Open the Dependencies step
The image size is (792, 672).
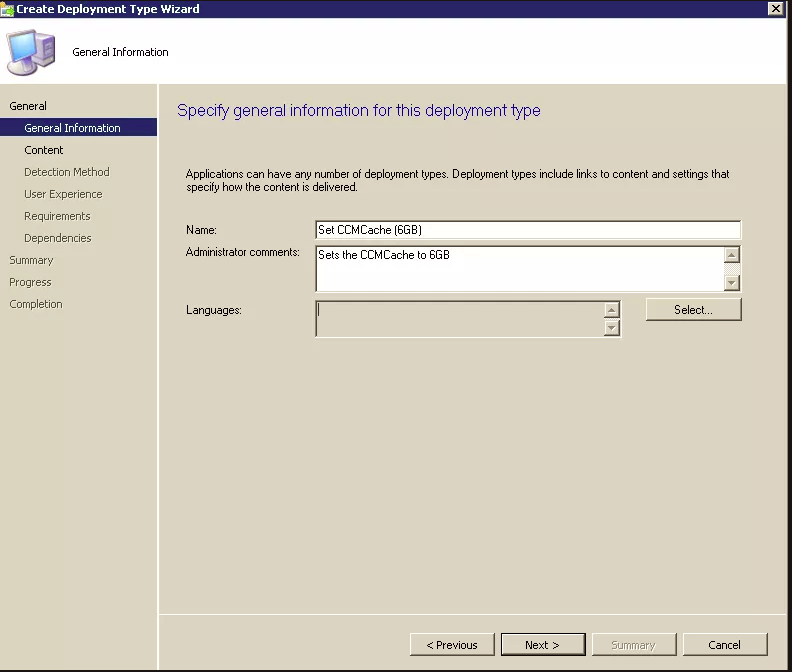(x=58, y=238)
